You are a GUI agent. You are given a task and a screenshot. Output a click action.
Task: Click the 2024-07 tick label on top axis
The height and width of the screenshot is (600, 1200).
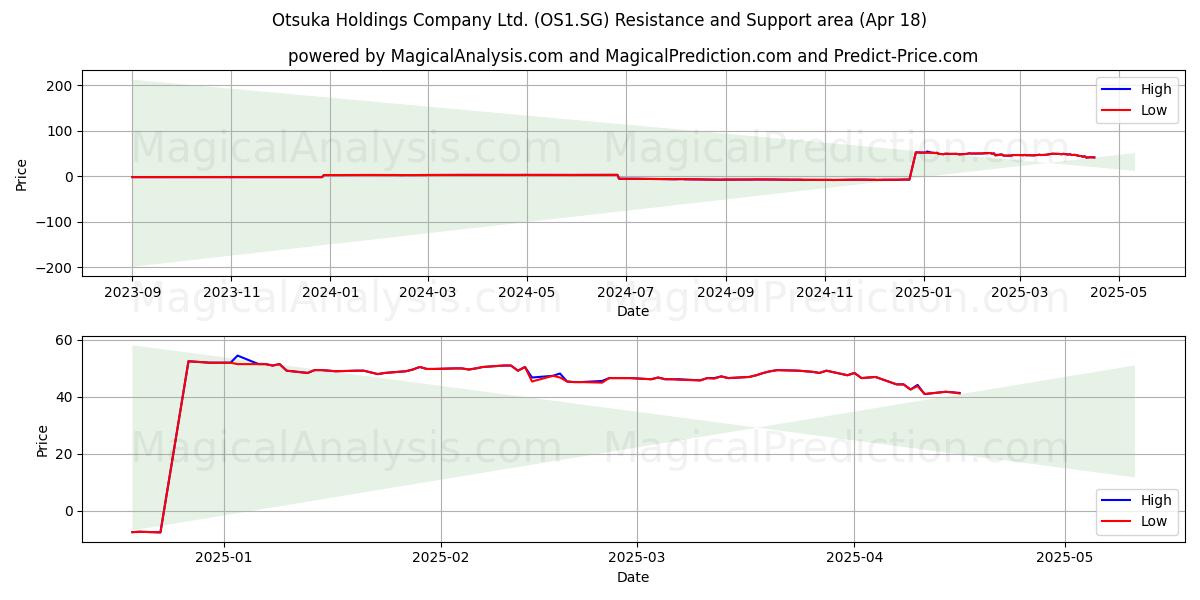625,293
